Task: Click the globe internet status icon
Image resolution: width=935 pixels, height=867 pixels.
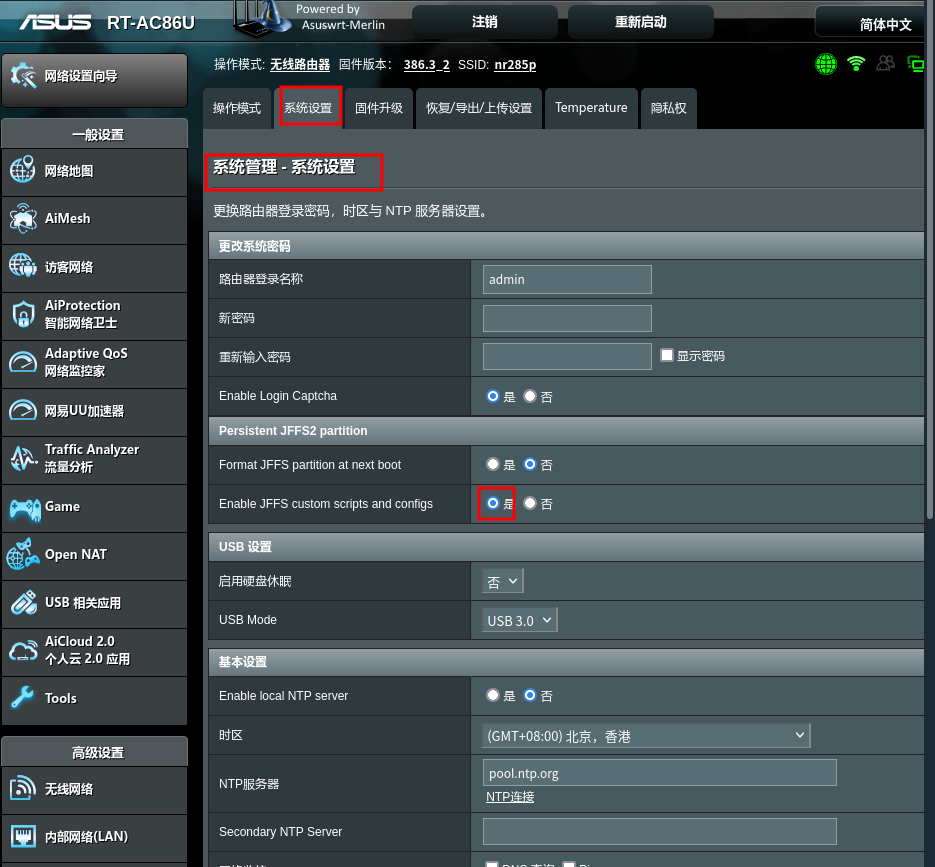Action: point(826,64)
